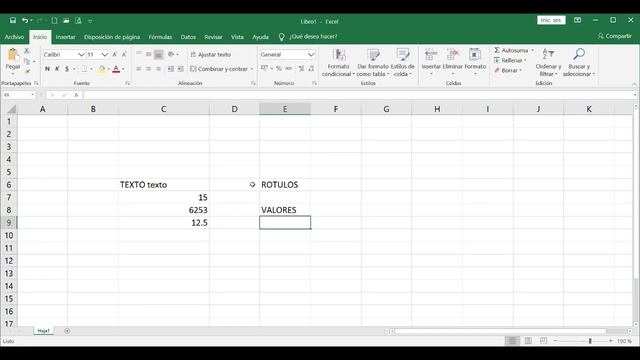Screen dimensions: 640x360
Task: Switch to the Datos tab
Action: click(x=188, y=37)
